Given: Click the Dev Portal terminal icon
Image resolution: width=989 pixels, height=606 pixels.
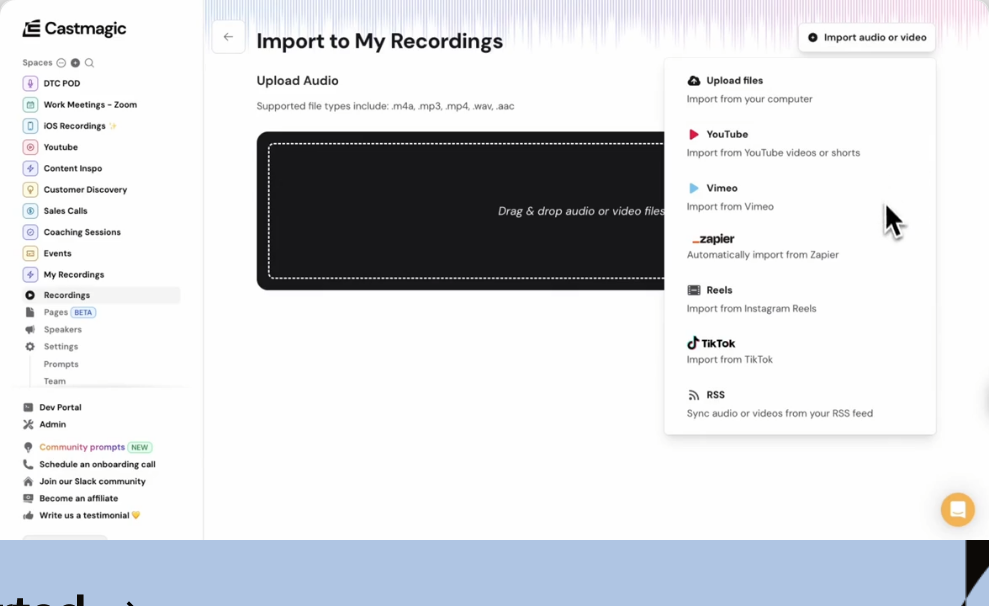Looking at the screenshot, I should click(28, 407).
